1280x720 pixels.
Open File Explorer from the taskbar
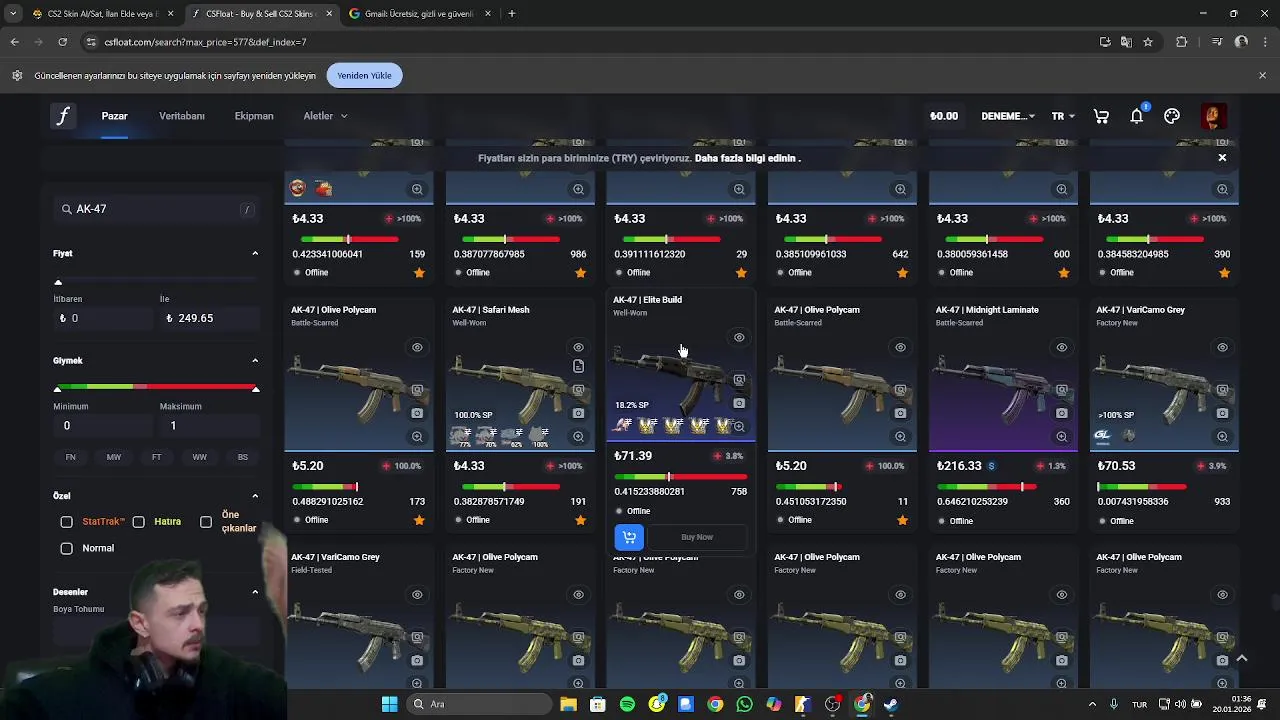(568, 704)
